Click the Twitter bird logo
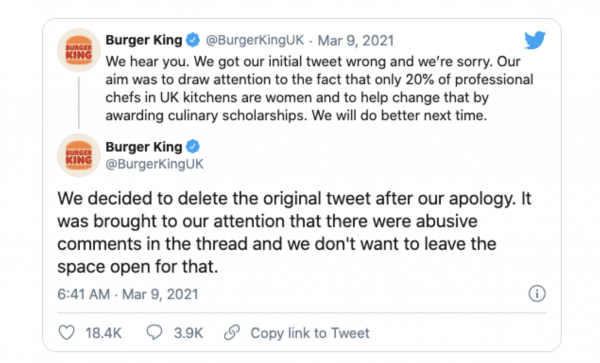 point(535,40)
